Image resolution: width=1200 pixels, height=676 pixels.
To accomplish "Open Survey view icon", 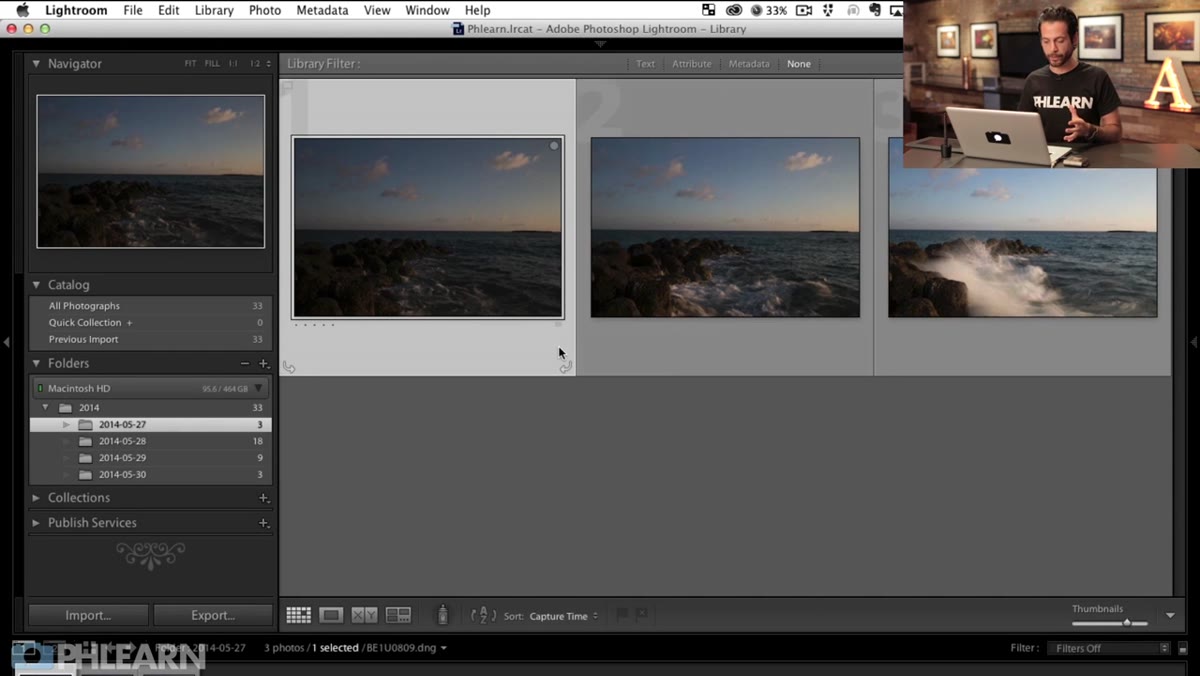I will click(398, 615).
